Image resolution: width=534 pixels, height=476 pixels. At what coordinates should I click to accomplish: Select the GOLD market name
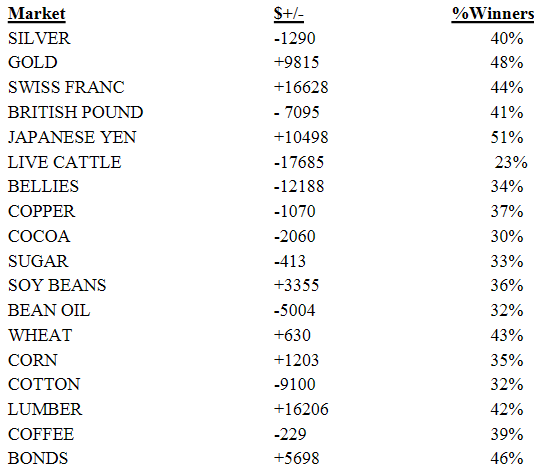pos(33,63)
